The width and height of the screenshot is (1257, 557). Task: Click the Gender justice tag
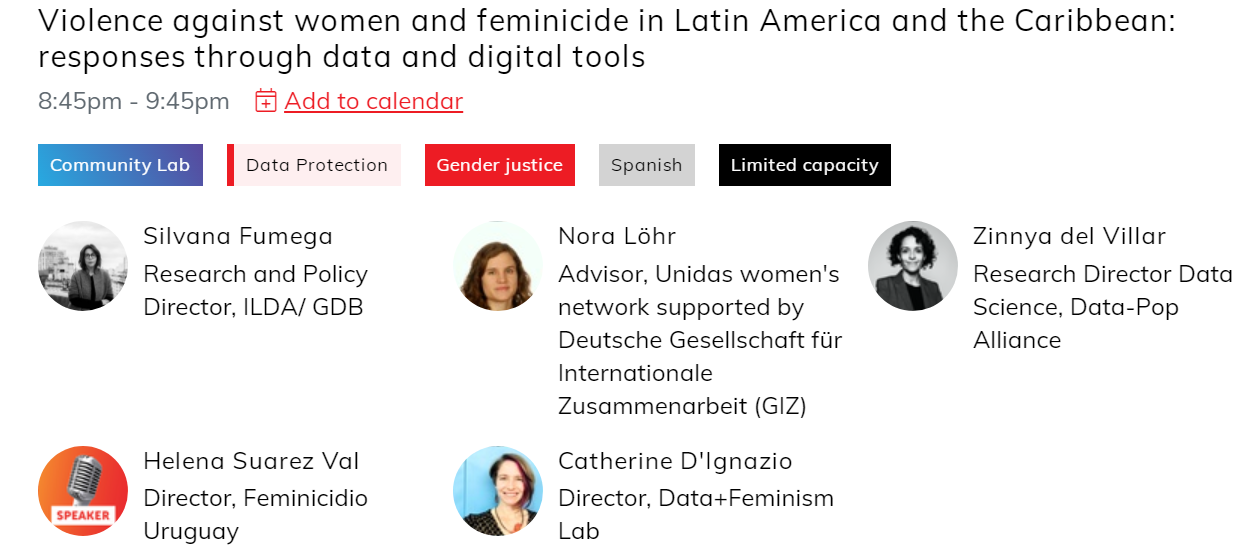tap(500, 165)
